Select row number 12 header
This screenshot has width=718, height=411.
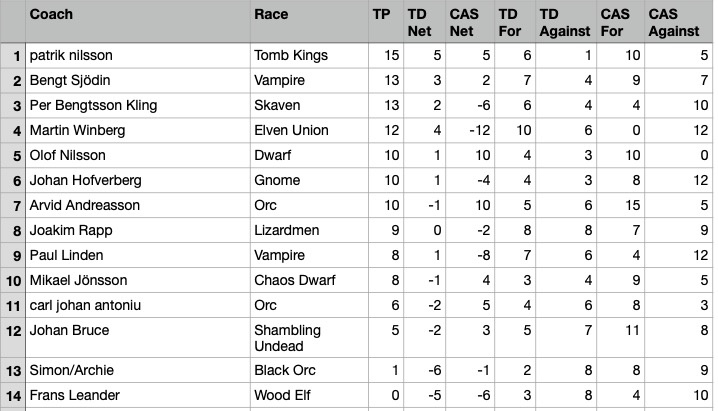pyautogui.click(x=12, y=338)
